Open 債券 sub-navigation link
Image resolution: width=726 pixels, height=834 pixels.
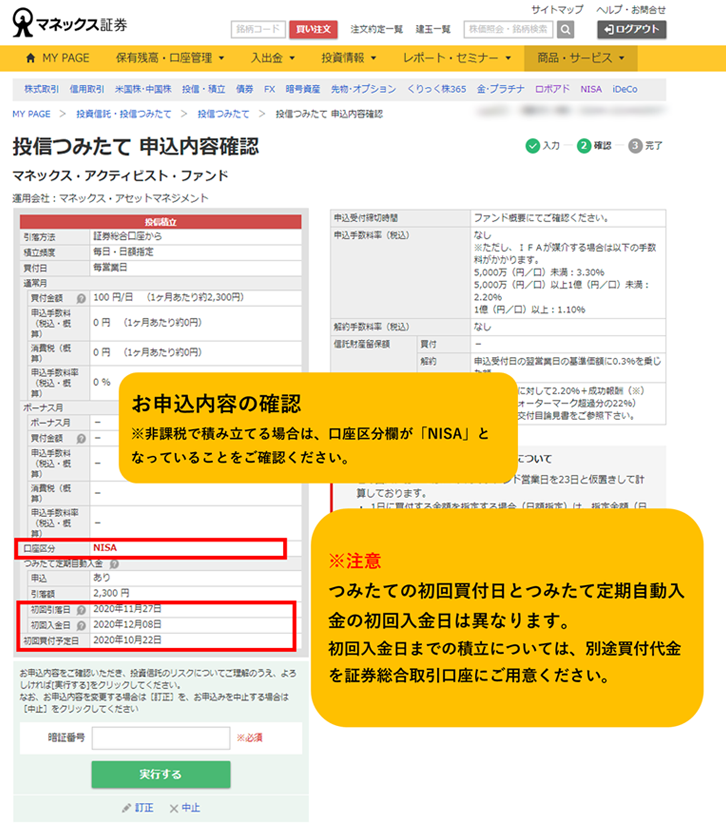(x=245, y=89)
